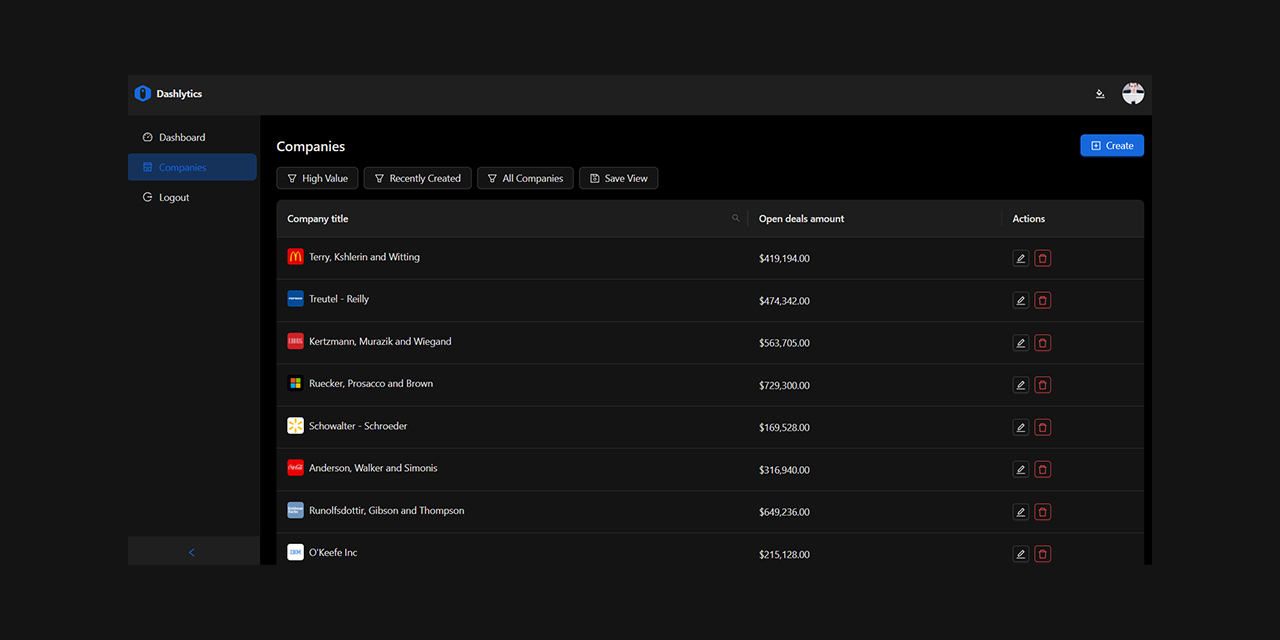Delete Runolfsdottir, Gibson and Thompson
The width and height of the screenshot is (1280, 640).
pyautogui.click(x=1043, y=512)
